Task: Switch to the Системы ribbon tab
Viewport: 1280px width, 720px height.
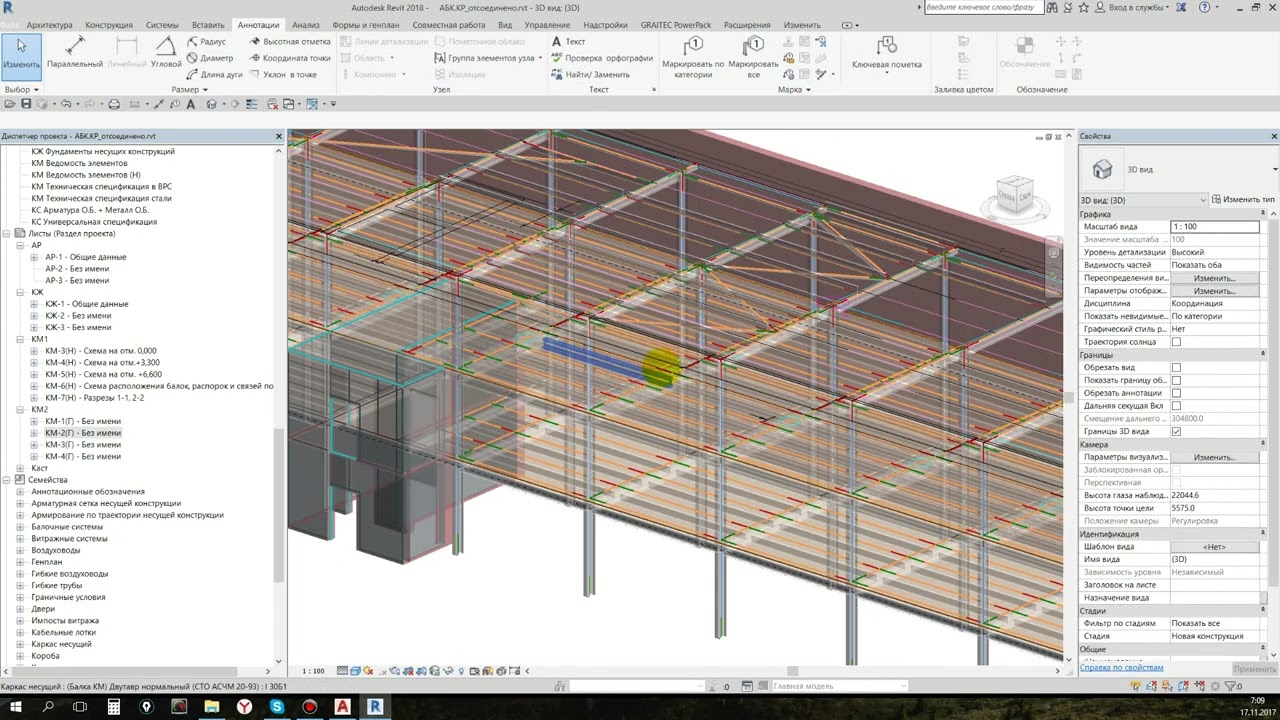Action: pos(163,25)
